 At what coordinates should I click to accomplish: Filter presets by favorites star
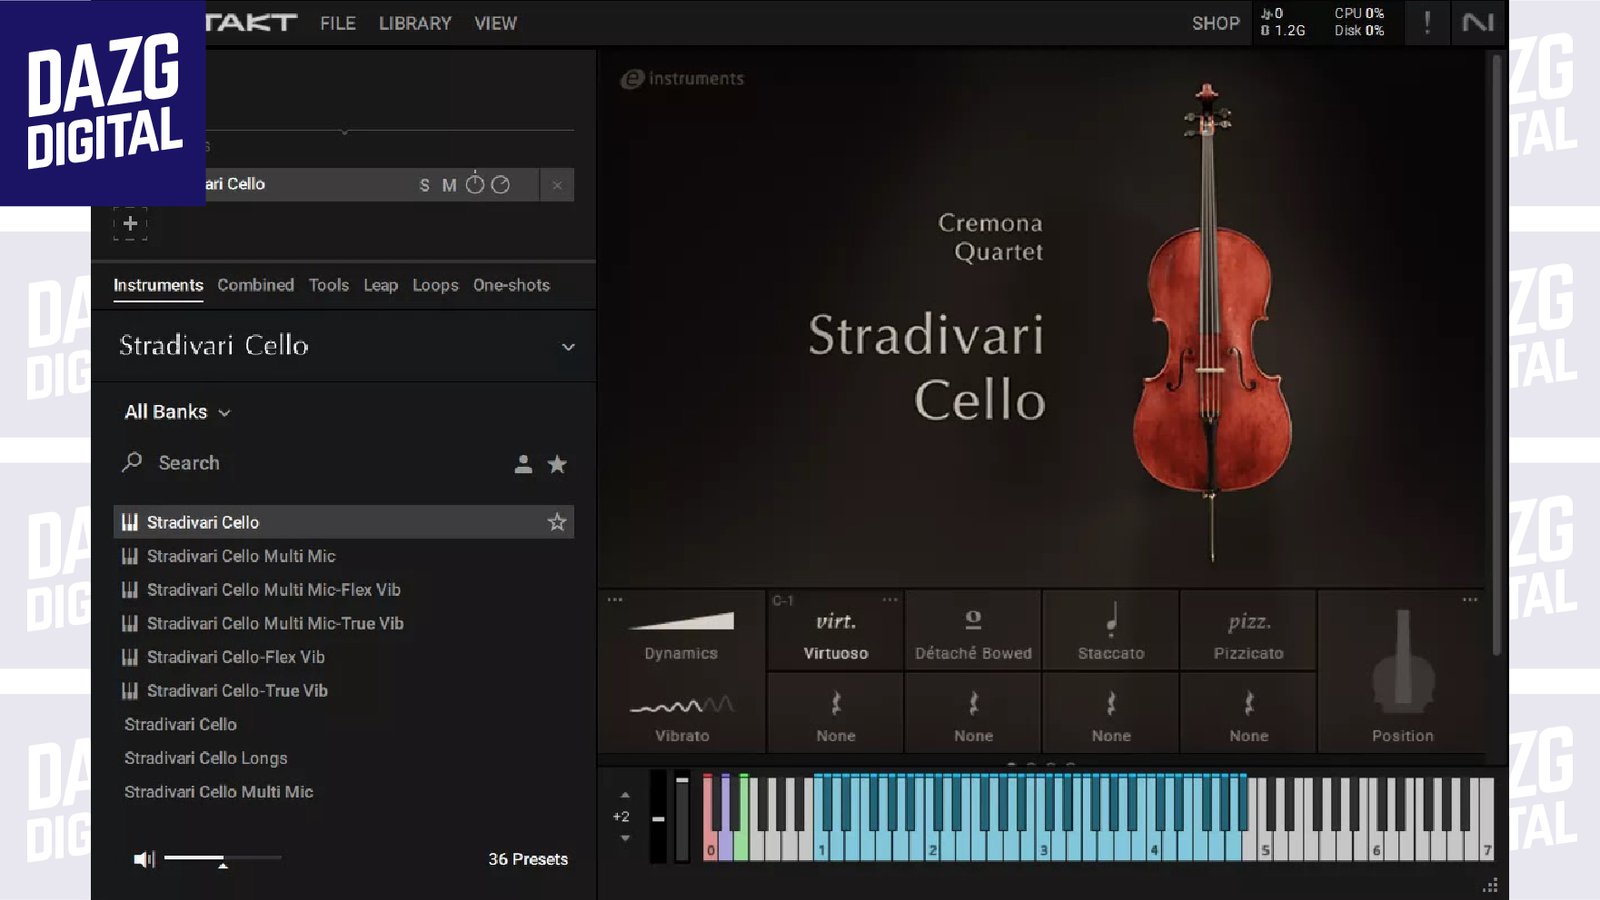coord(558,464)
